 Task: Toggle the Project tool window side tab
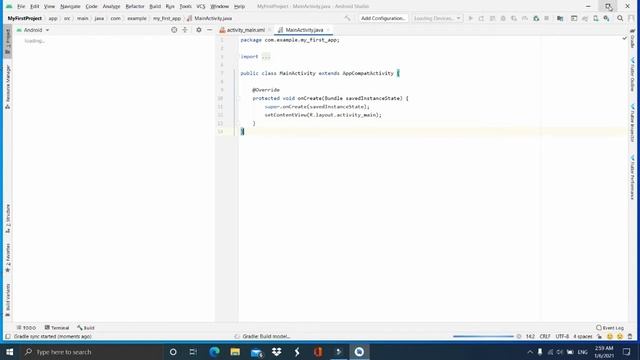tap(8, 42)
